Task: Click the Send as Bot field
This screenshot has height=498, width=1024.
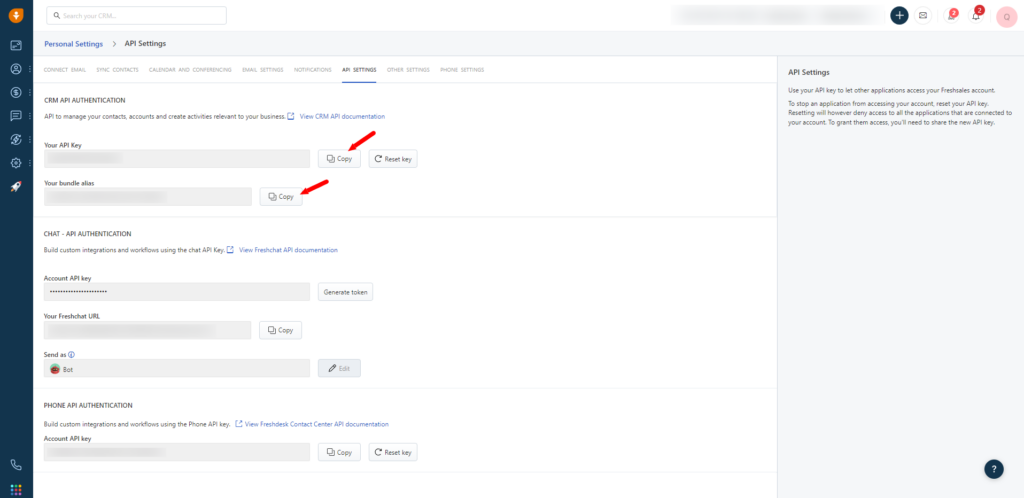Action: (x=176, y=368)
